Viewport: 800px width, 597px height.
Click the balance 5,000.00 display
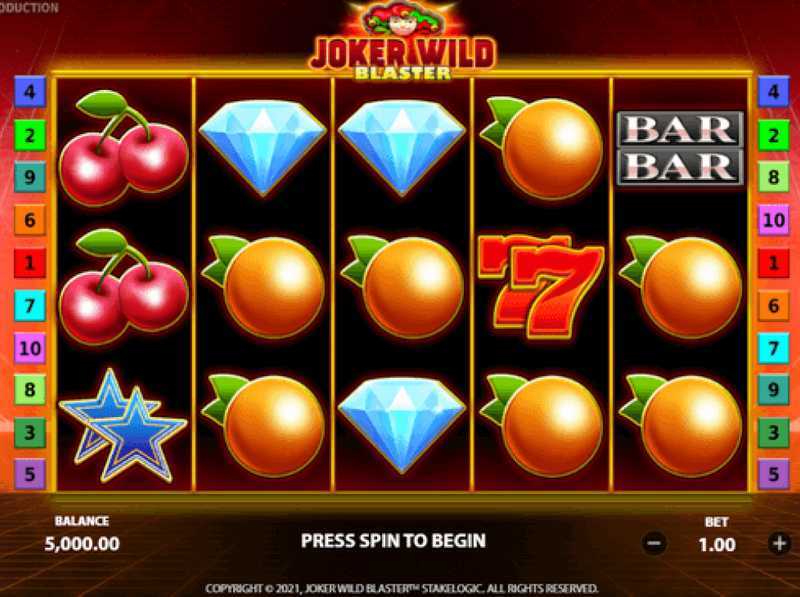82,543
